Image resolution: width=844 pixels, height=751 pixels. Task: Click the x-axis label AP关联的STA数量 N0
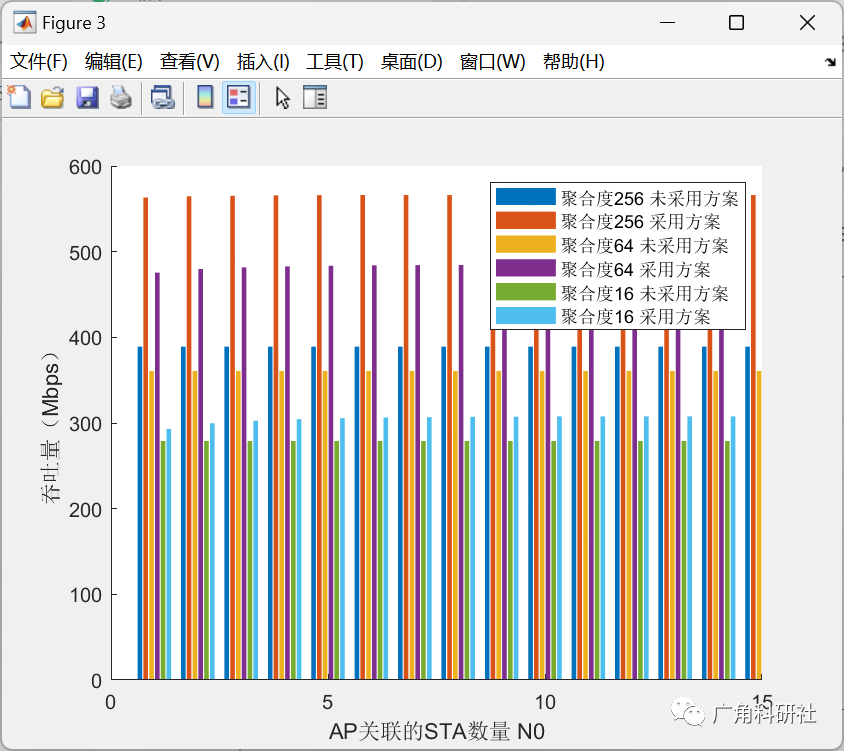tap(437, 731)
